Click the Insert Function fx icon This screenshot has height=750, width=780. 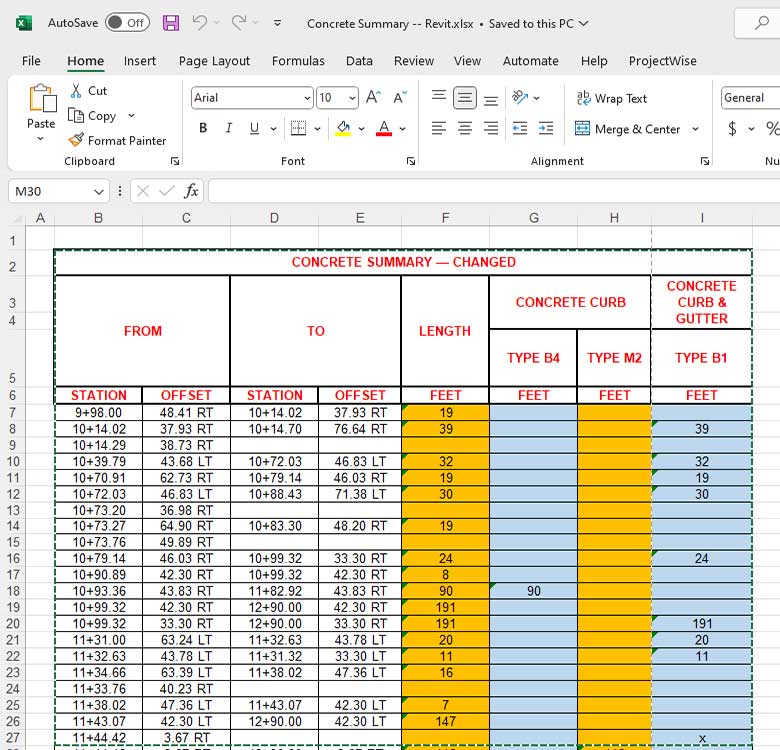coord(191,191)
